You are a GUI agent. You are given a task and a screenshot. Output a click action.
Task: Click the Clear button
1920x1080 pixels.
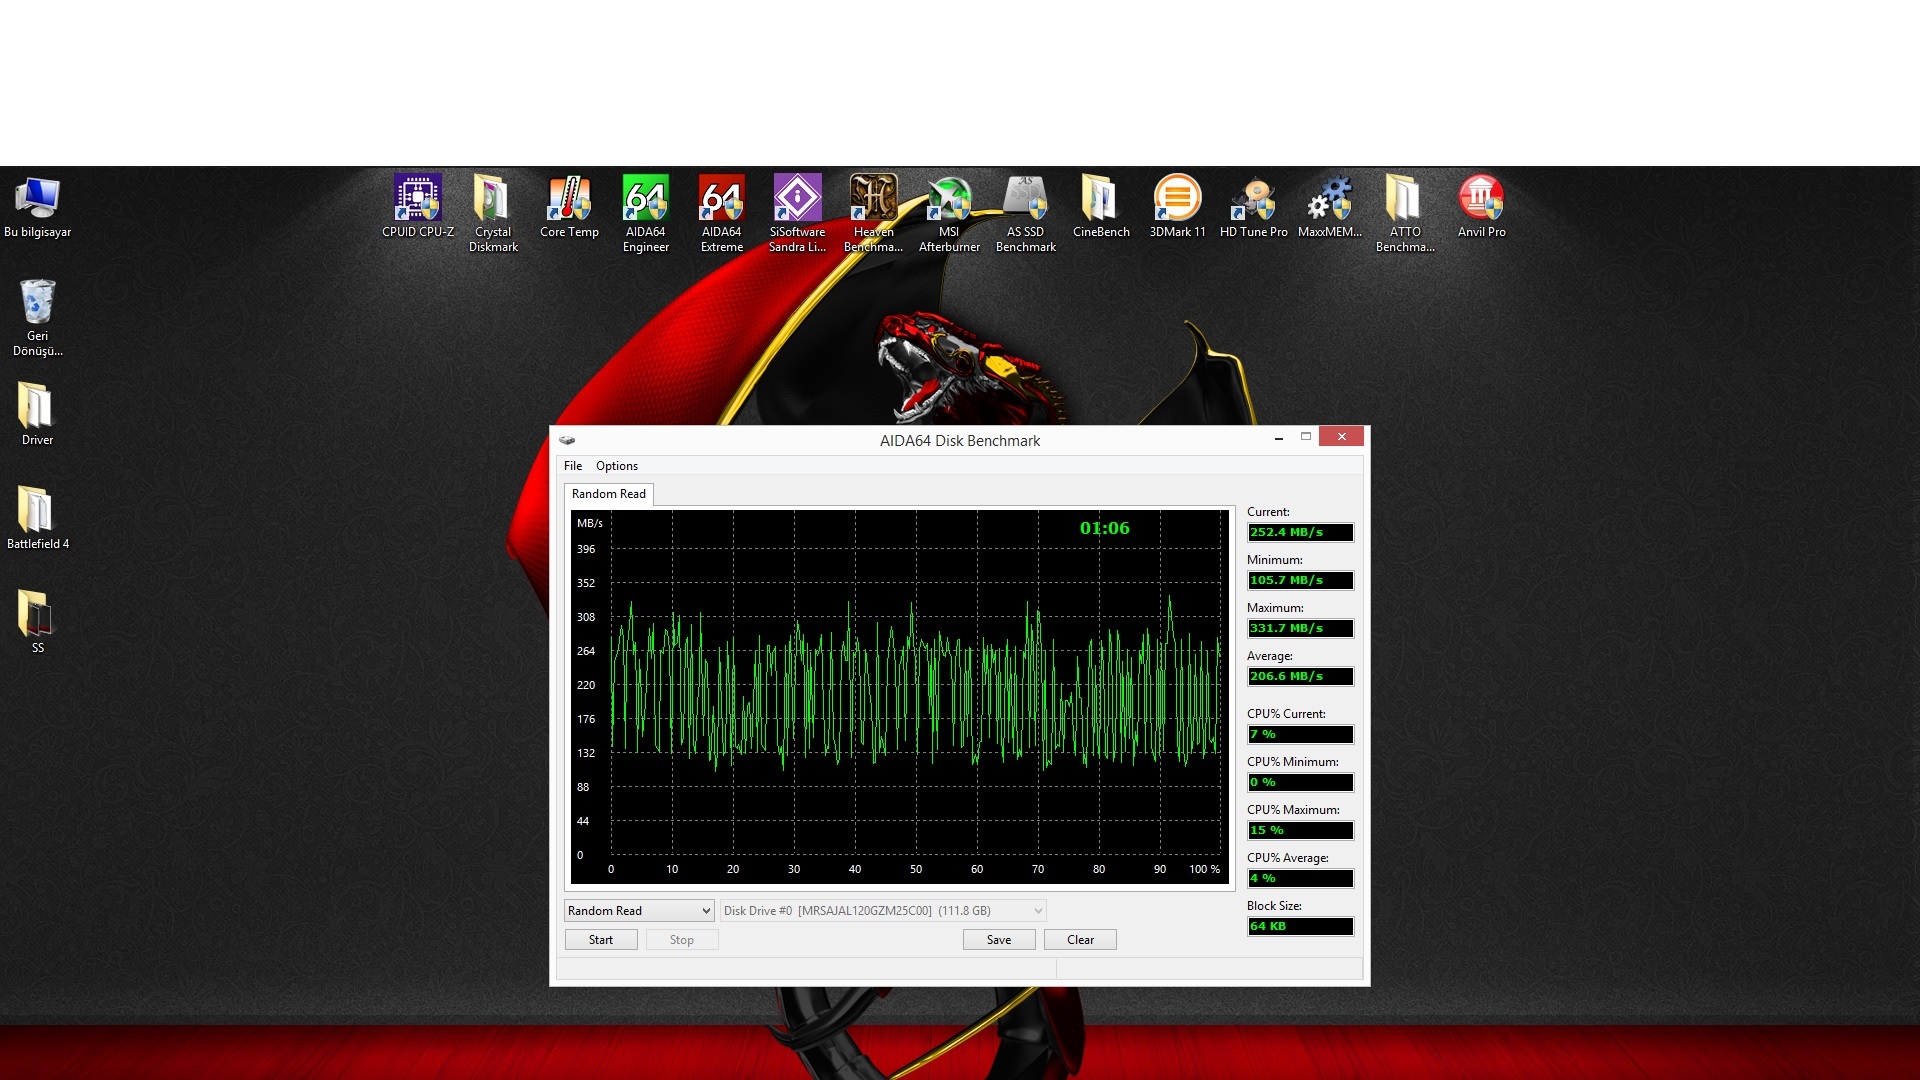coord(1080,940)
